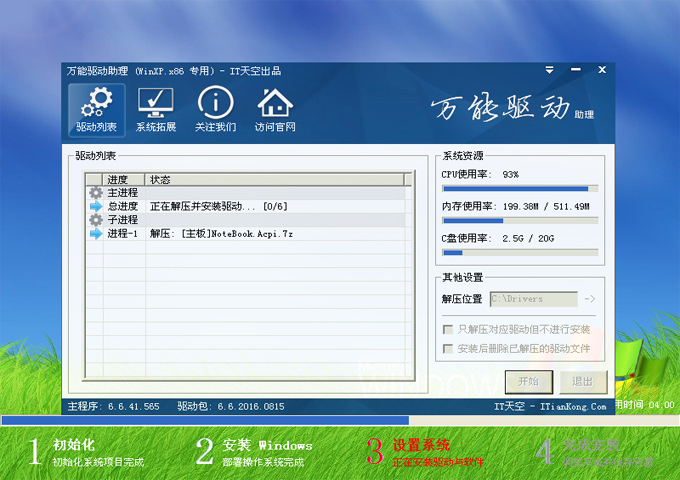Image resolution: width=680 pixels, height=480 pixels.
Task: Click the C盘使用率 progress bar
Action: tap(520, 253)
